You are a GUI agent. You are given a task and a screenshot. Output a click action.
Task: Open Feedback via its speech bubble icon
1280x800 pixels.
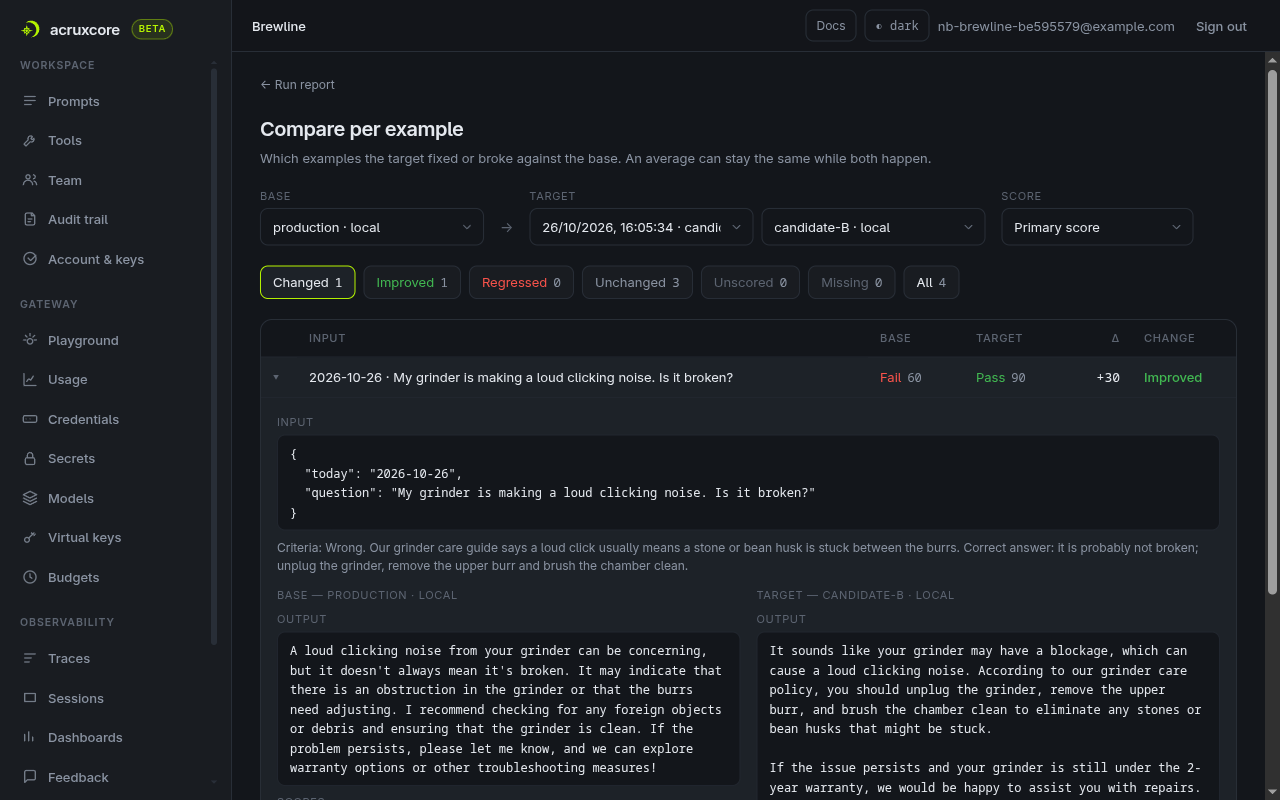coord(30,777)
